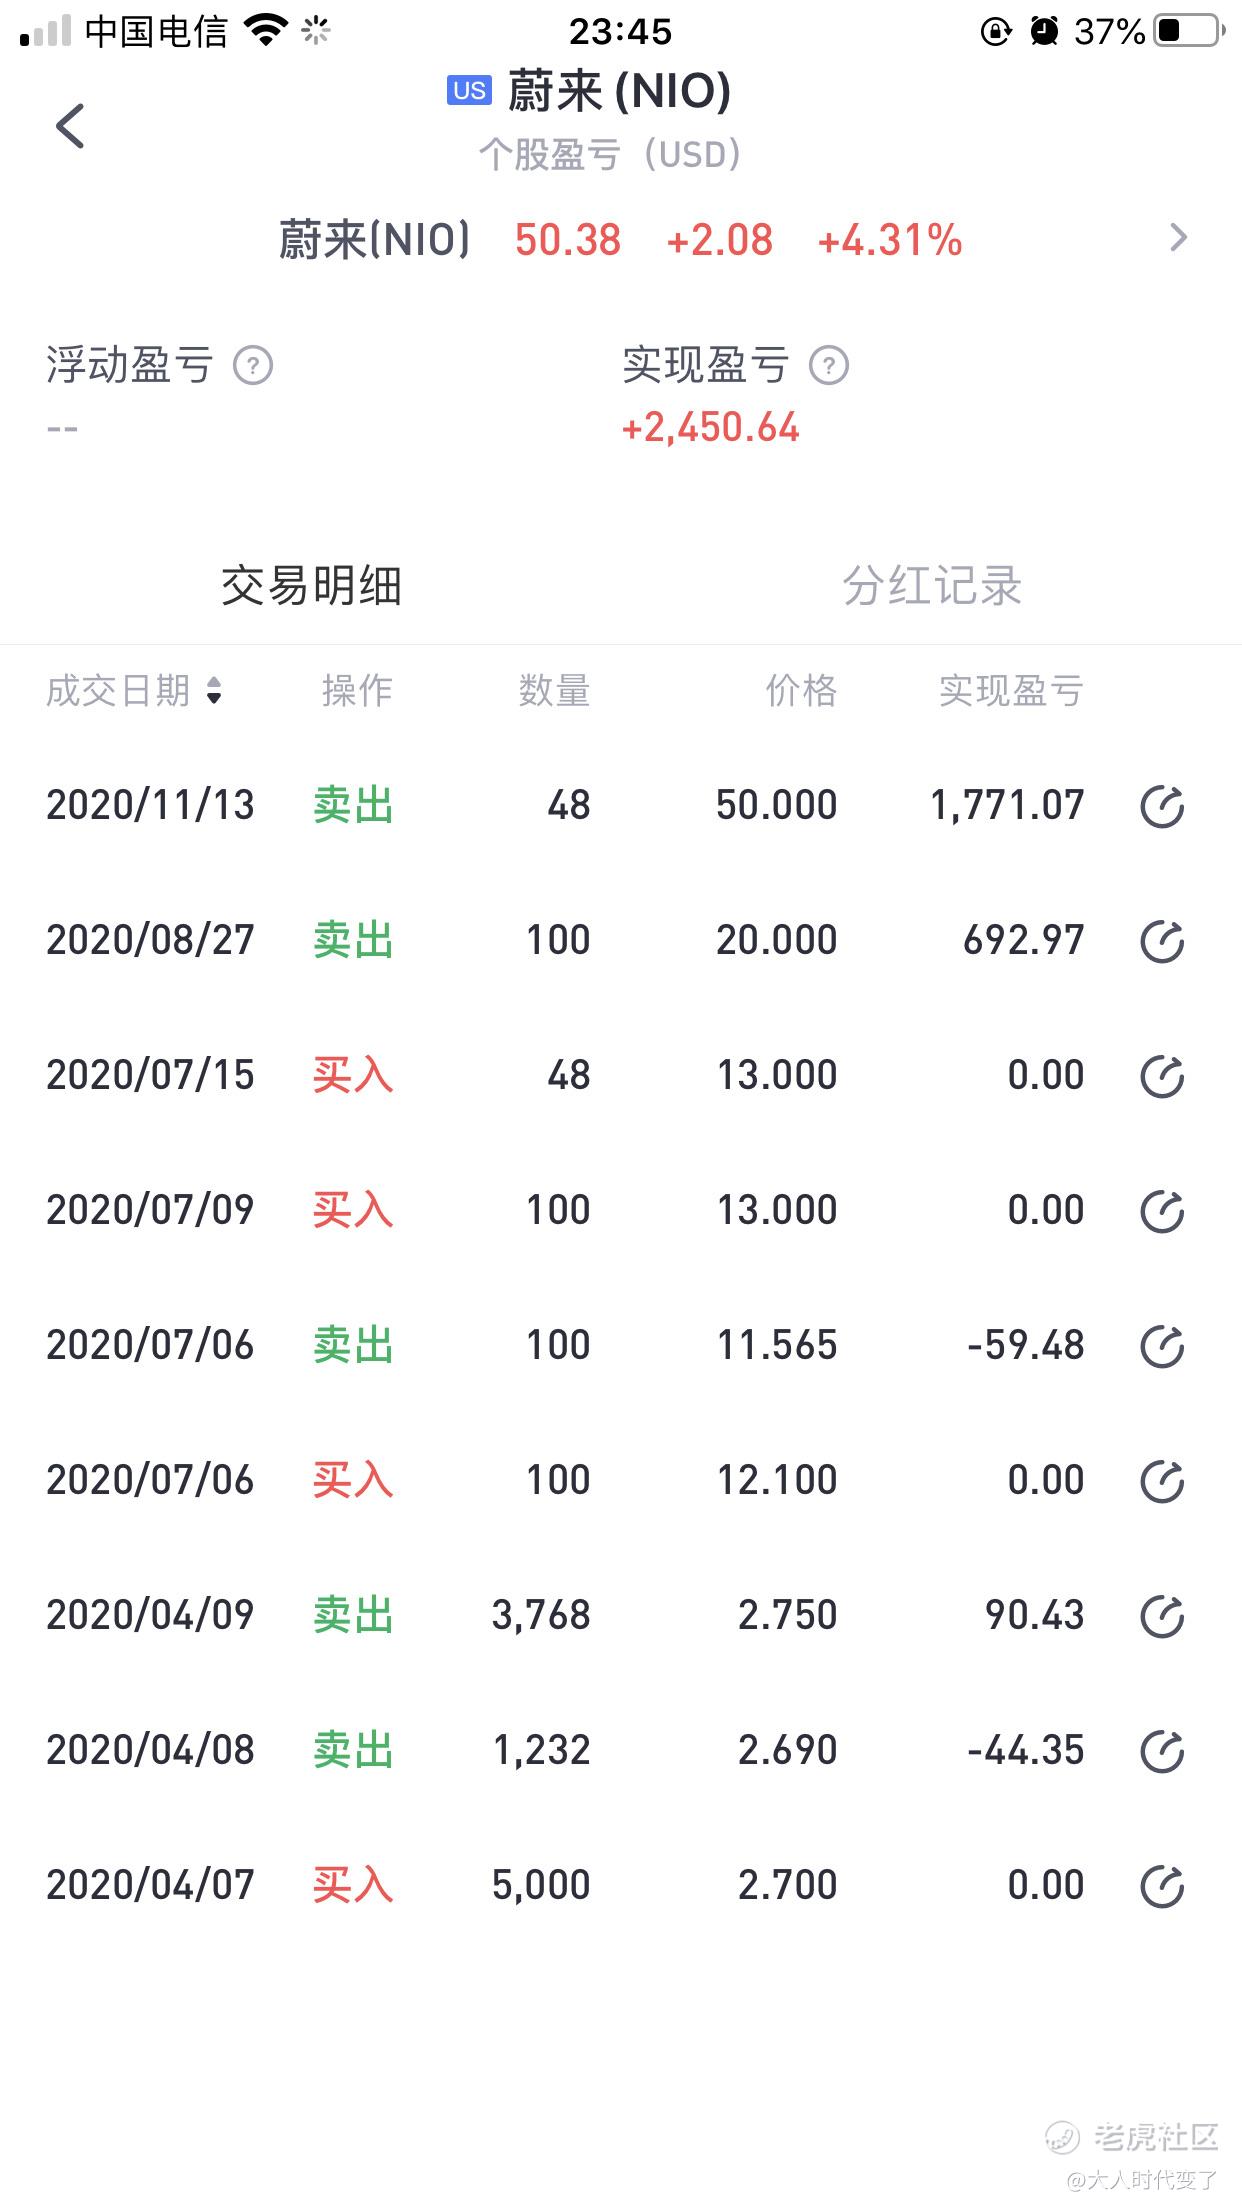1242x2208 pixels.
Task: Tap the 价格 column header
Action: (x=801, y=691)
